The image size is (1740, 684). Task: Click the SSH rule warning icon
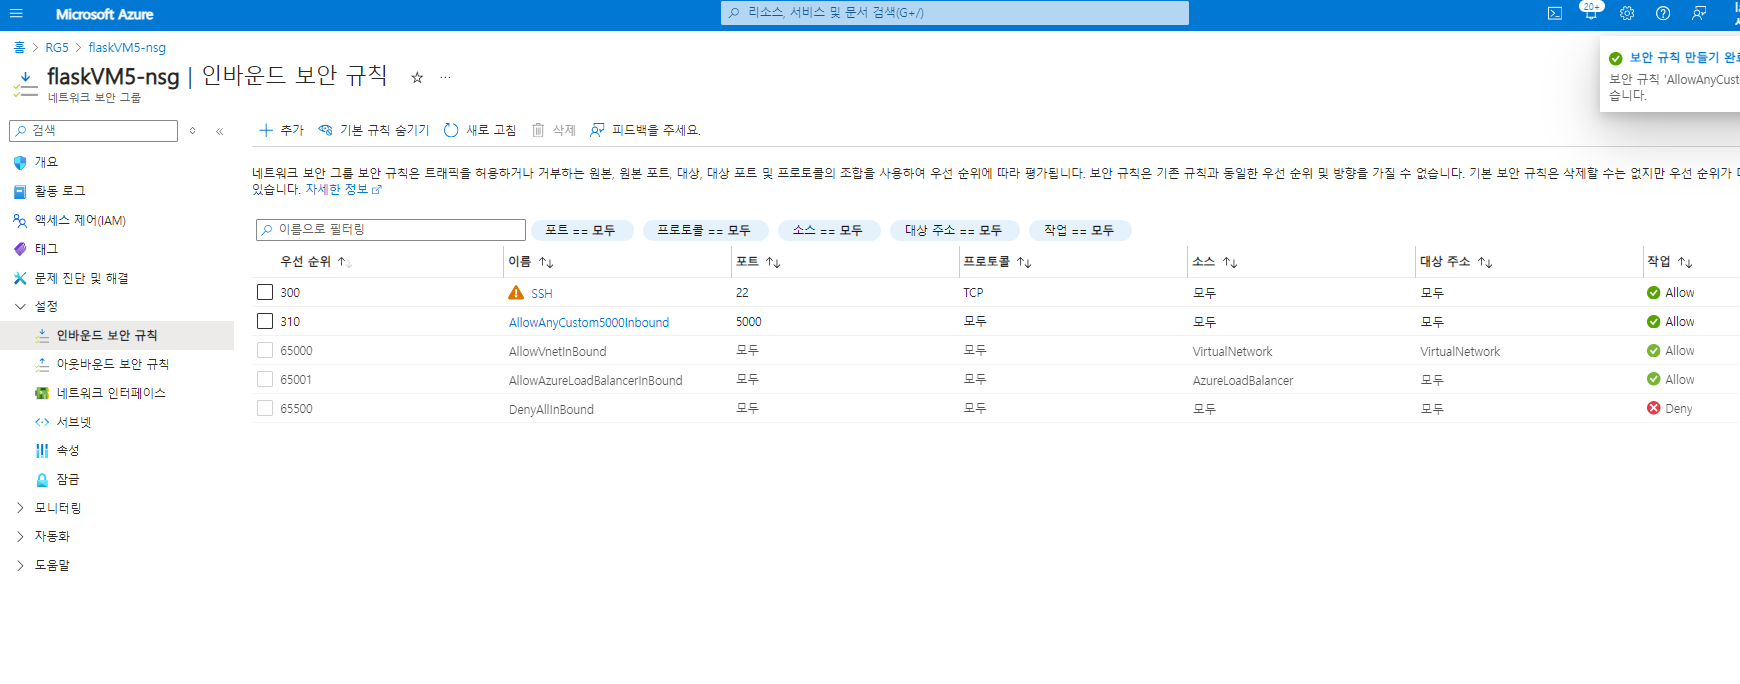(516, 293)
